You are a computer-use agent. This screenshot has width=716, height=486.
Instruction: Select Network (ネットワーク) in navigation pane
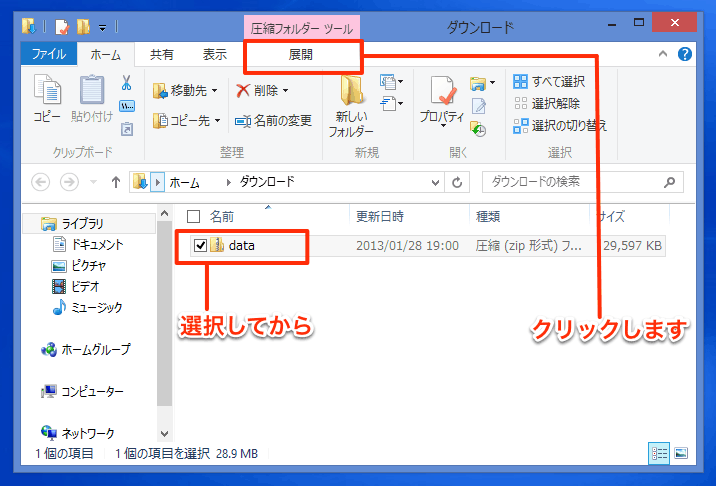[x=78, y=432]
